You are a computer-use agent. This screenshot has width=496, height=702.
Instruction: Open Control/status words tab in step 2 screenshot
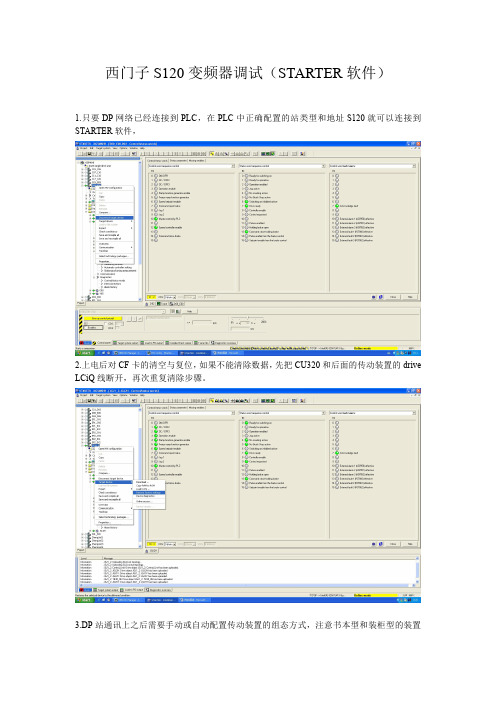pyautogui.click(x=158, y=407)
